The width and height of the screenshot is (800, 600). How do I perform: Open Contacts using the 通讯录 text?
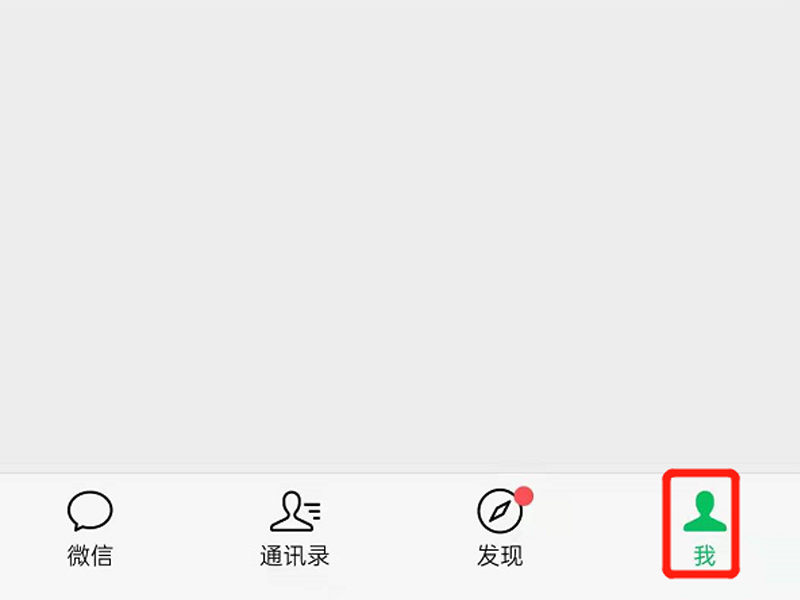coord(295,556)
